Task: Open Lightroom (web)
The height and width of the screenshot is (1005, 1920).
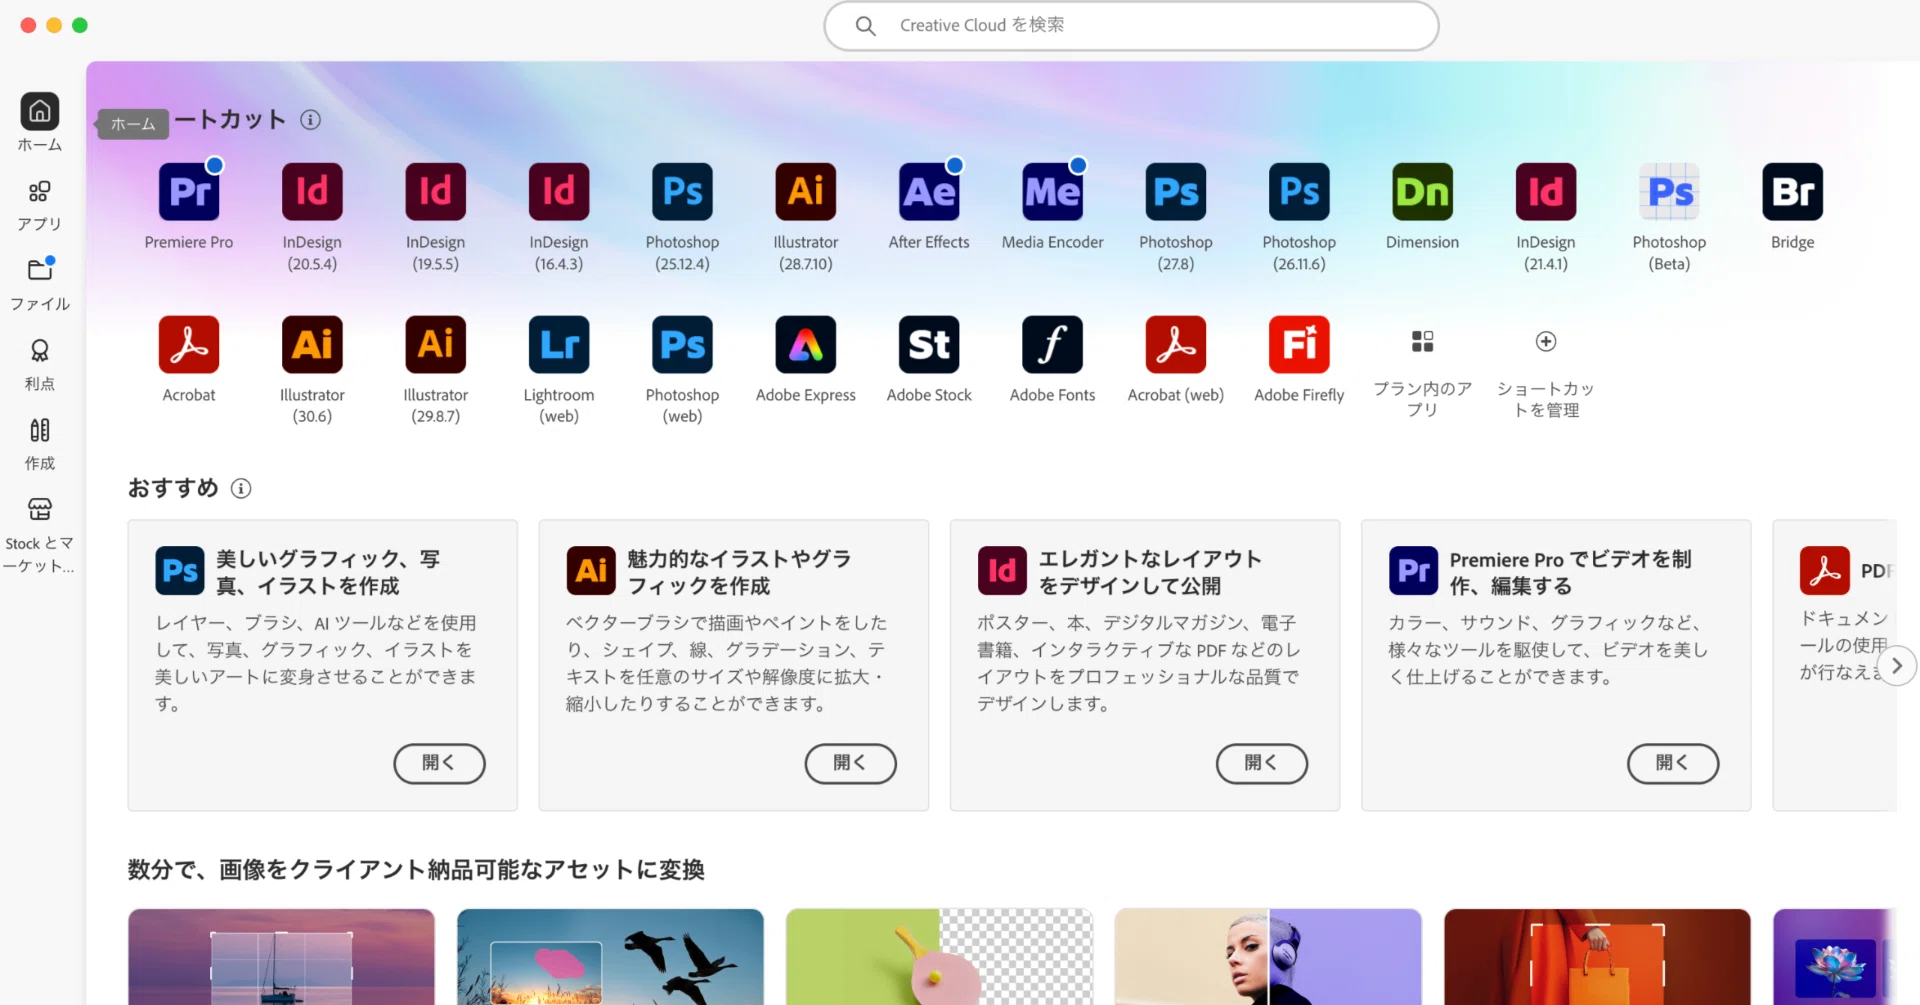Action: 559,344
